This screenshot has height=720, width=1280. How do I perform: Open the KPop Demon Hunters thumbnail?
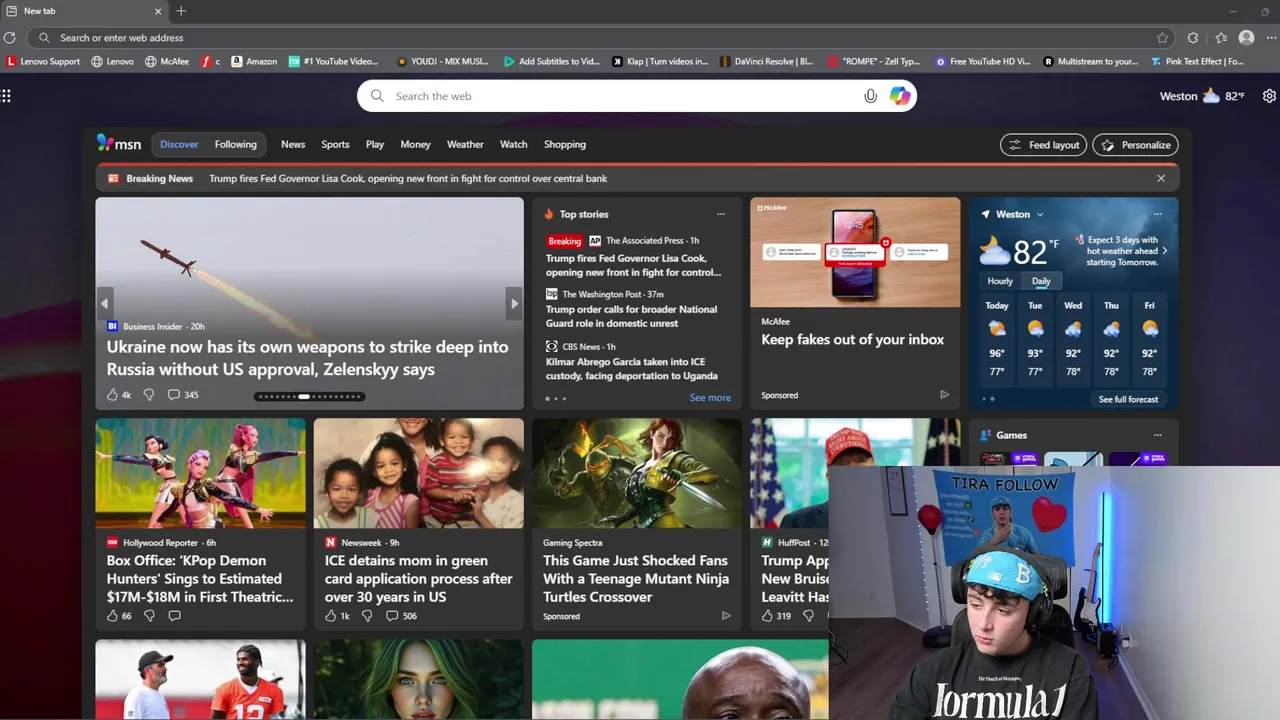tap(200, 473)
